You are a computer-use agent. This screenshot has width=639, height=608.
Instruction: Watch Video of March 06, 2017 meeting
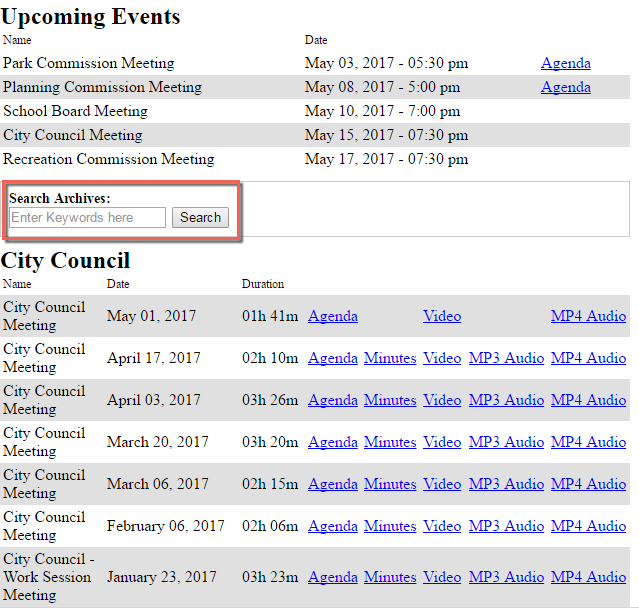(x=442, y=484)
